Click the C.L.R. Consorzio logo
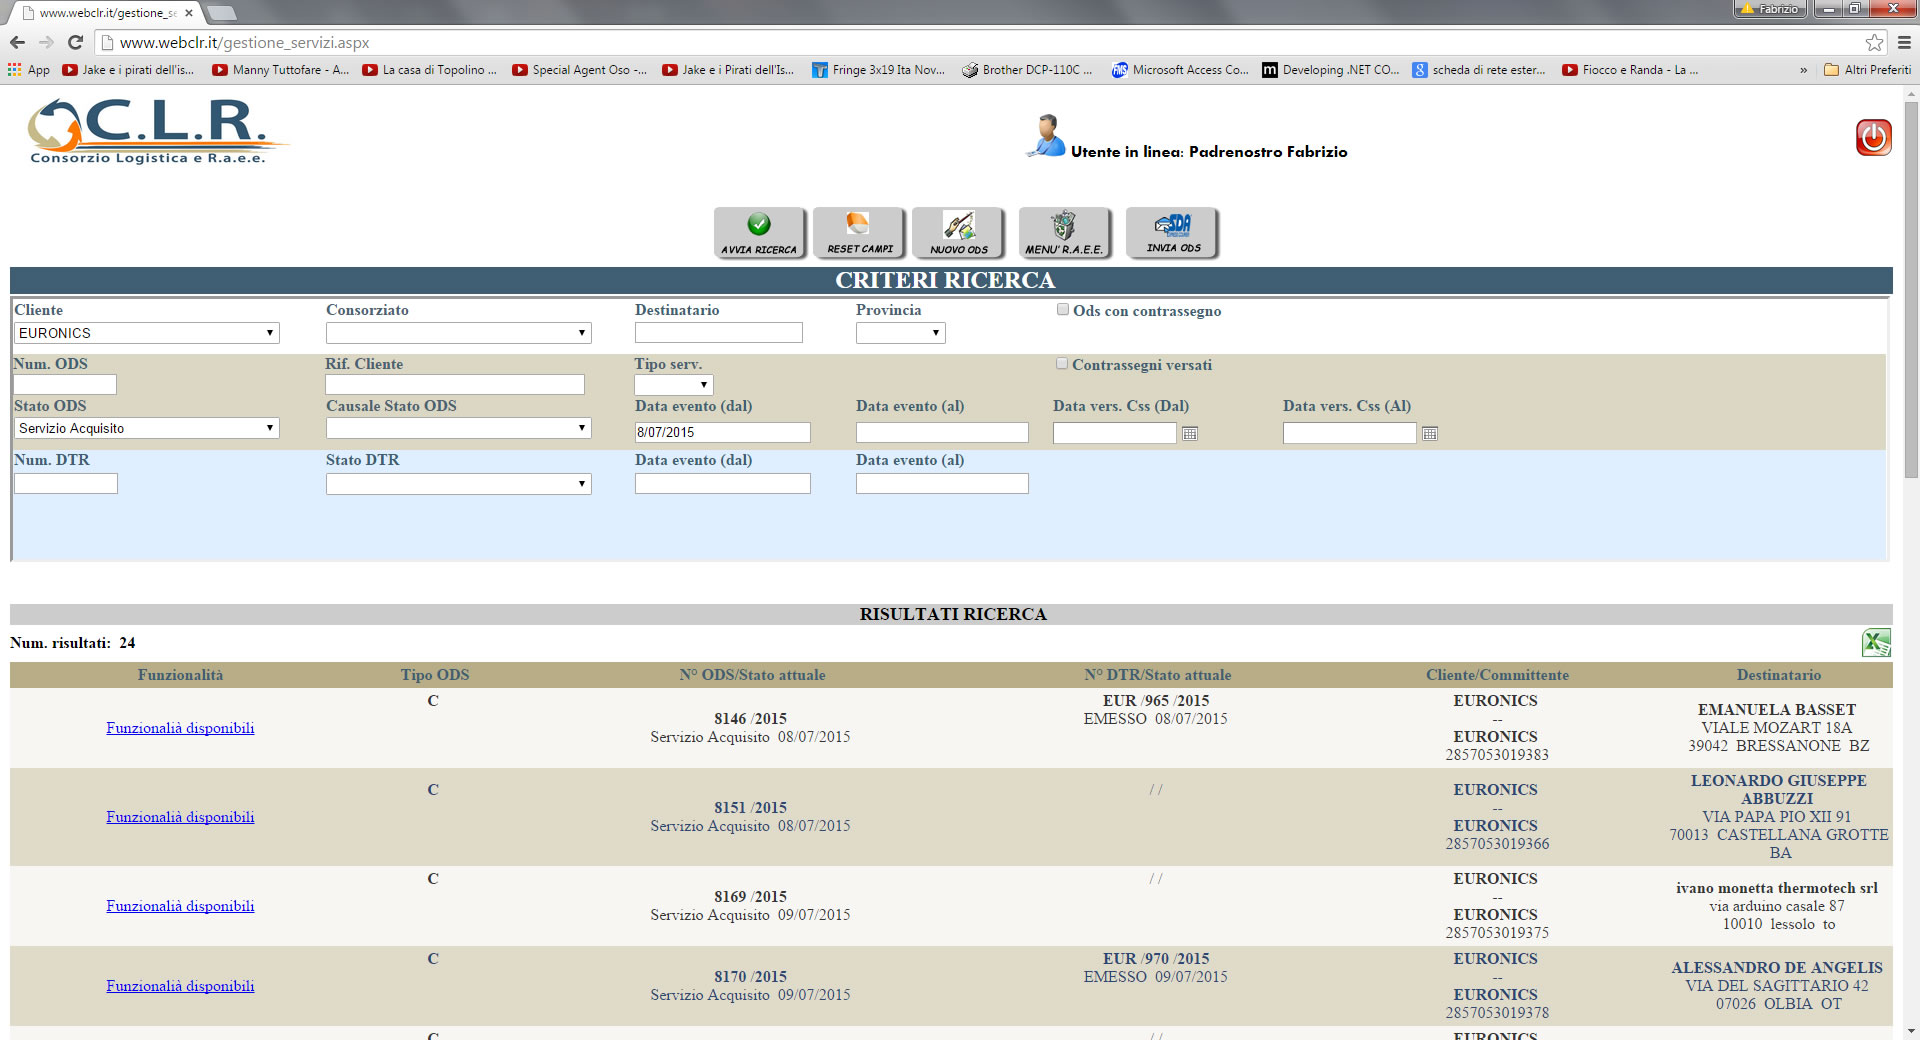This screenshot has height=1040, width=1920. [156, 131]
